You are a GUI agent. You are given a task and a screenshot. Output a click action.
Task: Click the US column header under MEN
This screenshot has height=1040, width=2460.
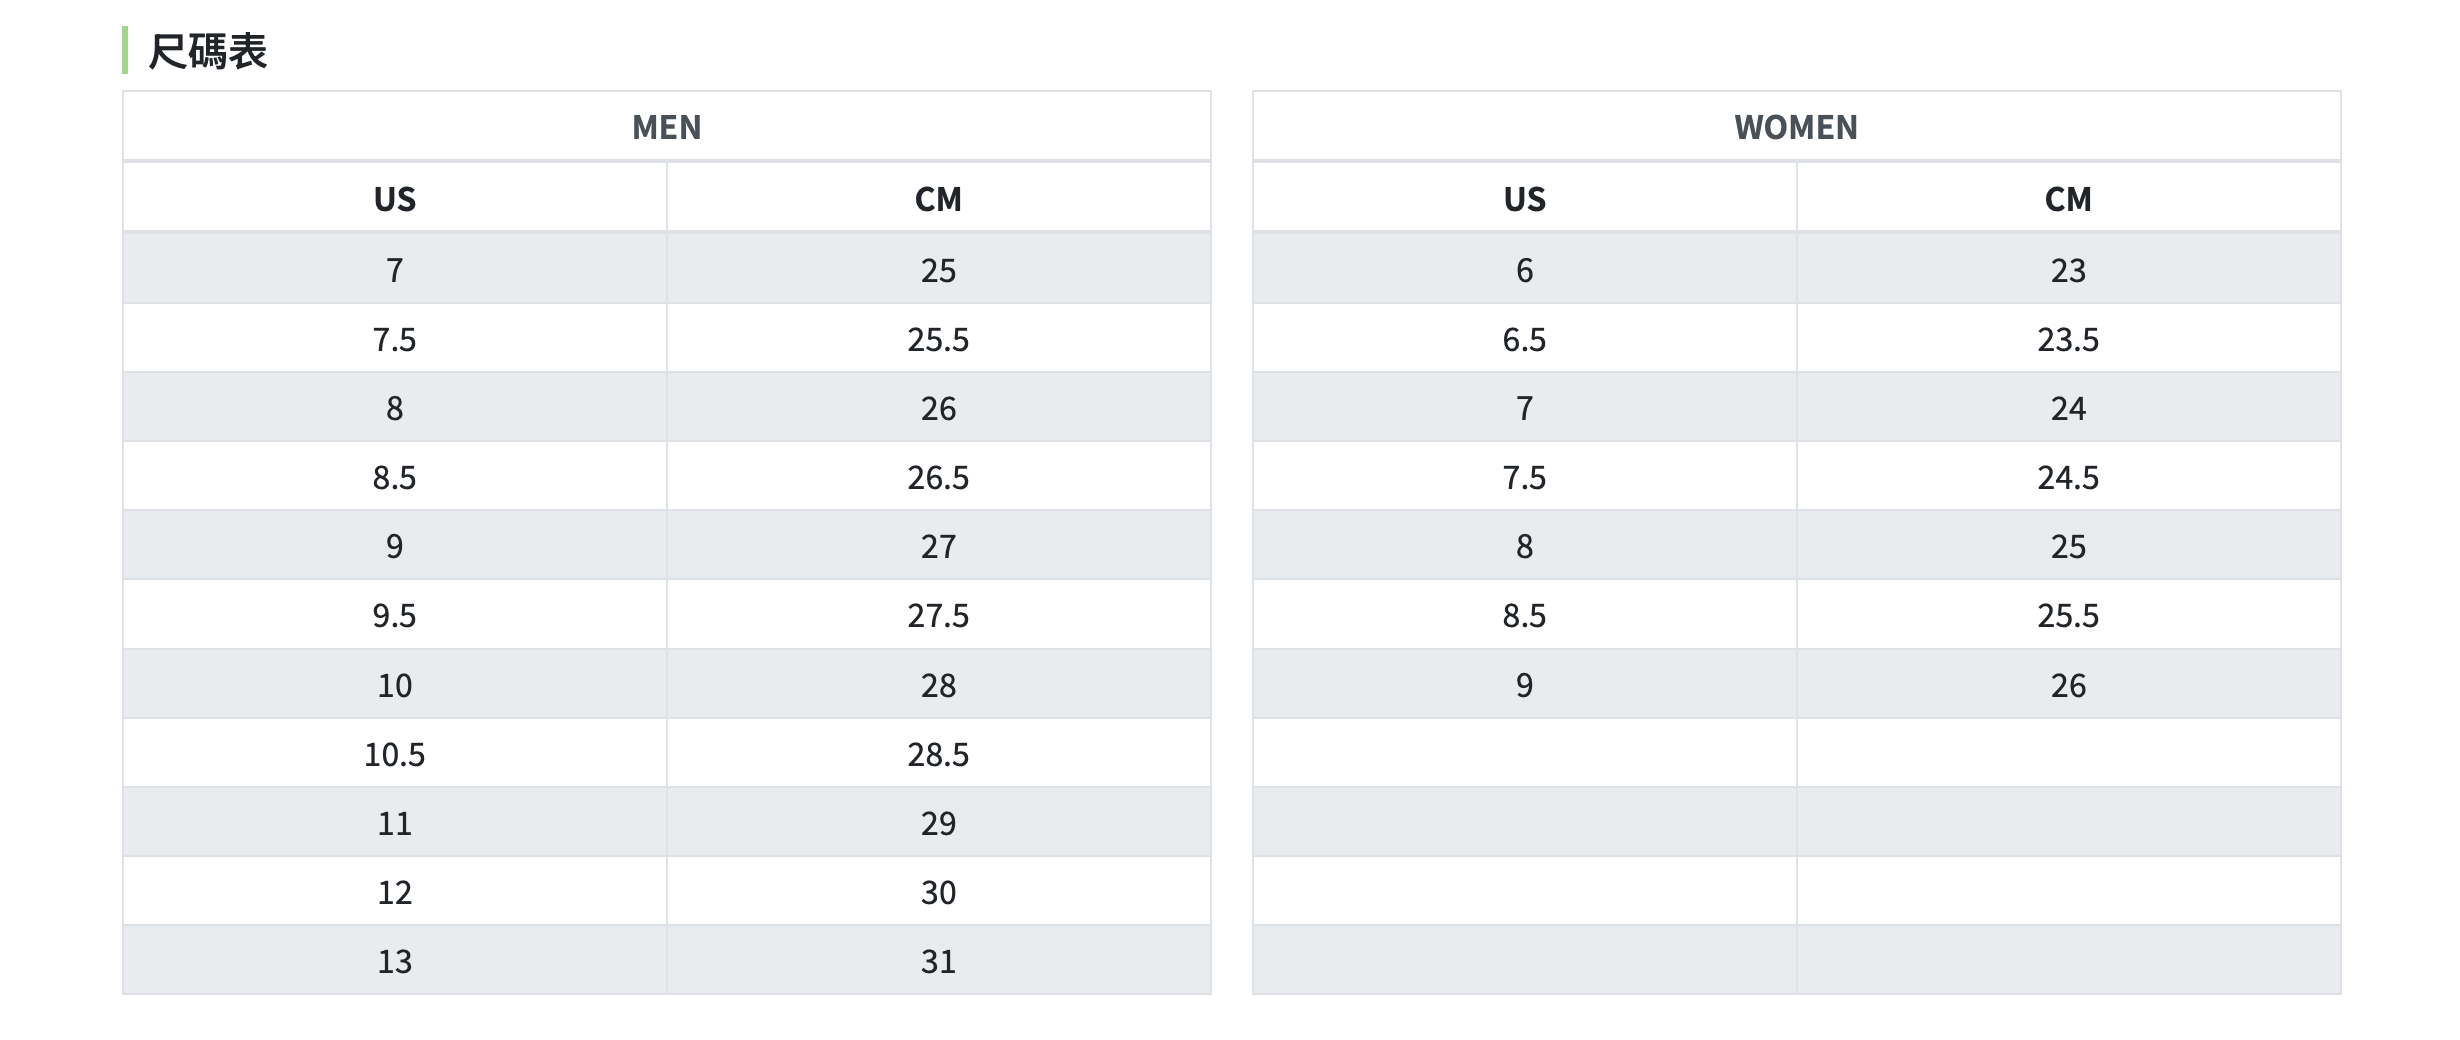coord(394,199)
